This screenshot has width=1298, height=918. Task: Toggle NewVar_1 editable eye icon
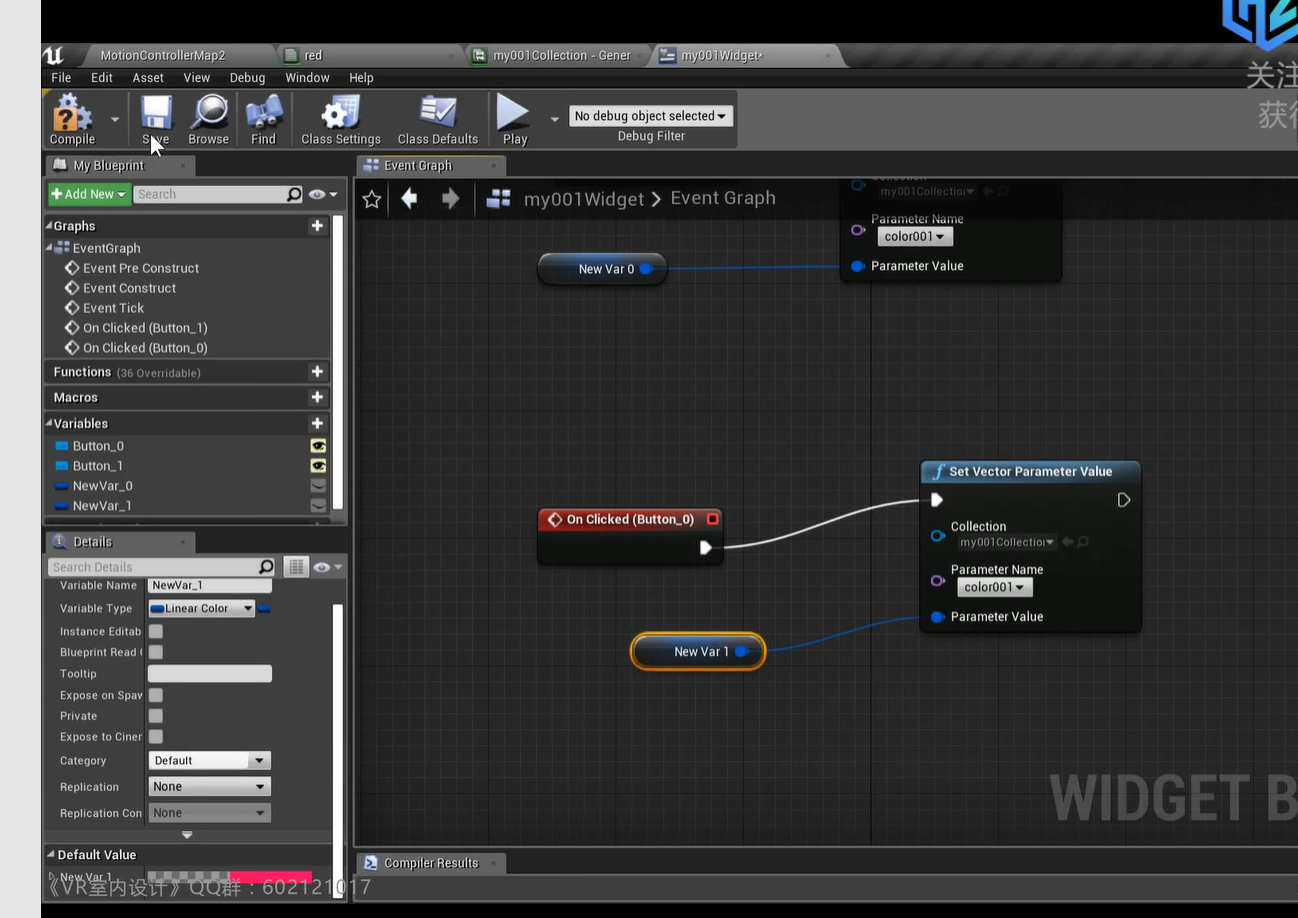(318, 506)
